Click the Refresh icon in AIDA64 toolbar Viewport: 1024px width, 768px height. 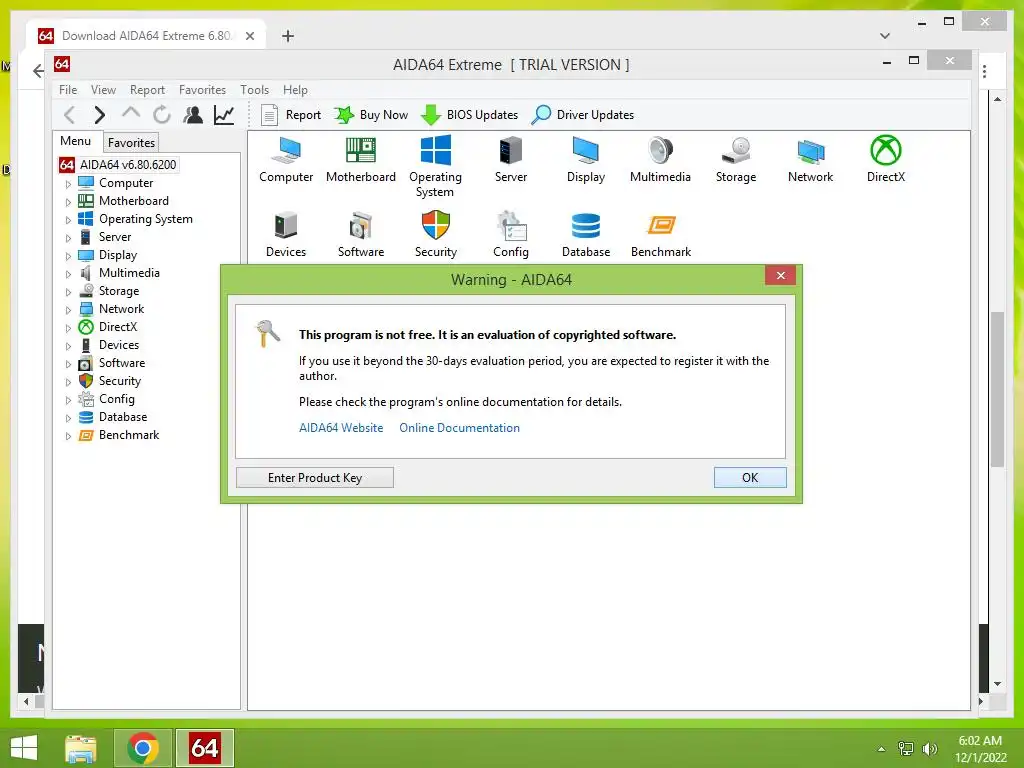(x=161, y=115)
